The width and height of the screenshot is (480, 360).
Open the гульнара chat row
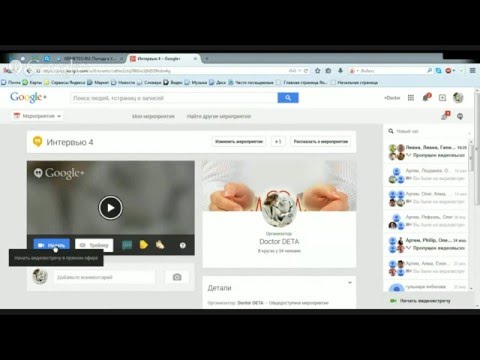(427, 287)
